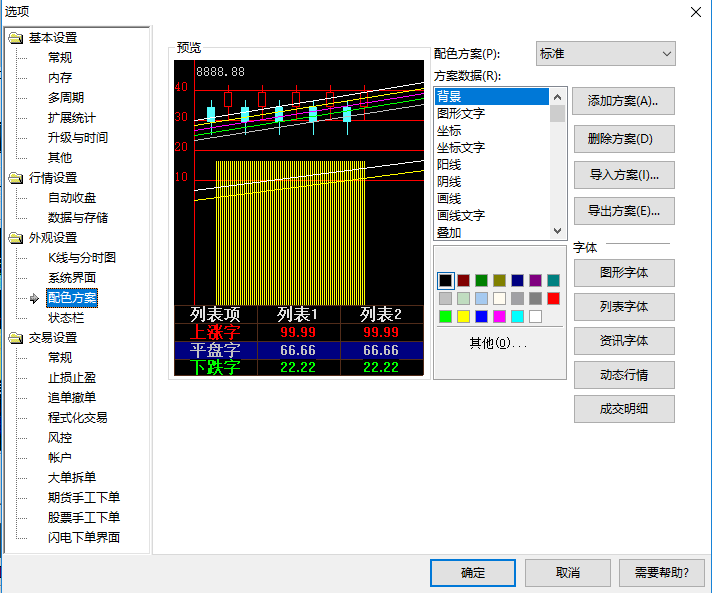Pick the dark red color swatch
The height and width of the screenshot is (593, 712).
pyautogui.click(x=464, y=281)
